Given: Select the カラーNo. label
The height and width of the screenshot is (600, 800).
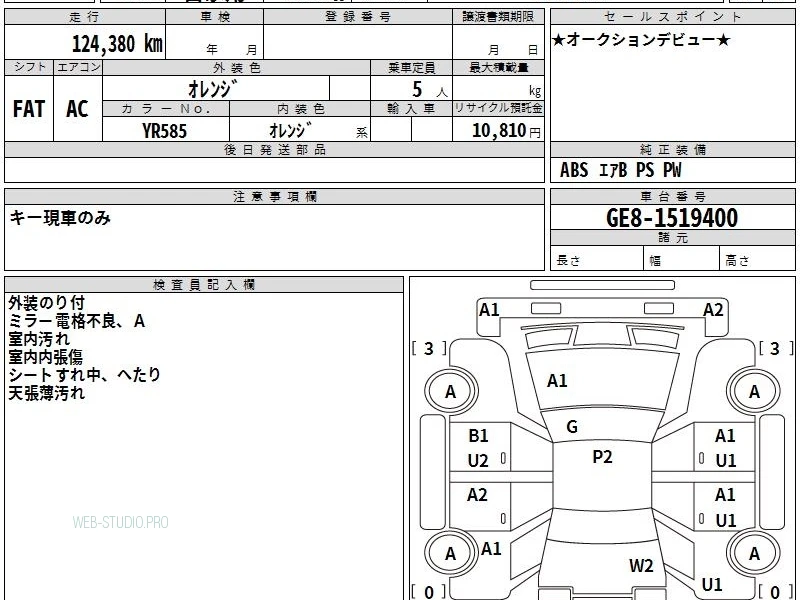Looking at the screenshot, I should click(166, 109).
